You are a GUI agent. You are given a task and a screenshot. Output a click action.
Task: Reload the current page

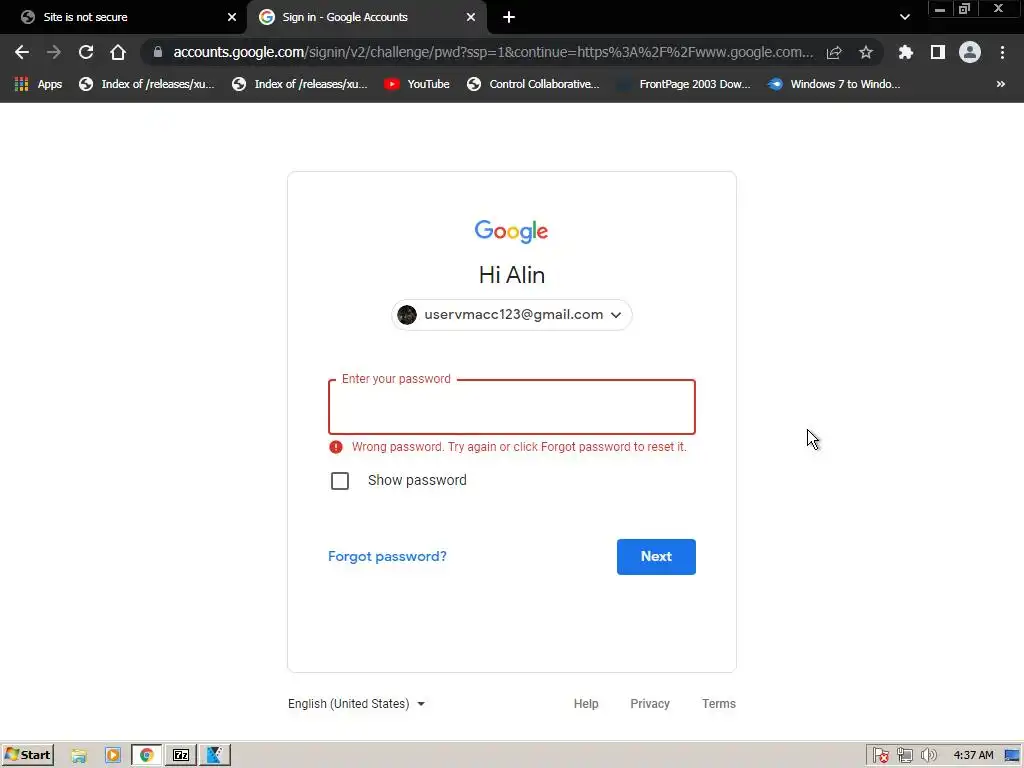(x=86, y=52)
